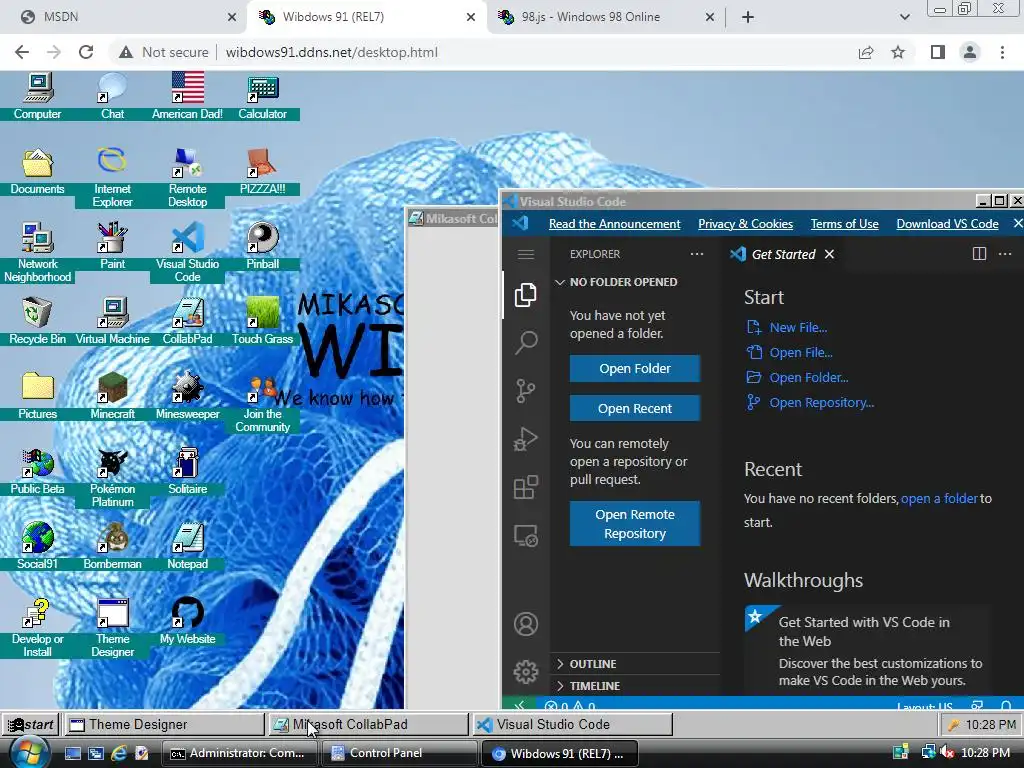
Task: Click Open Remote Repository button
Action: (x=635, y=524)
